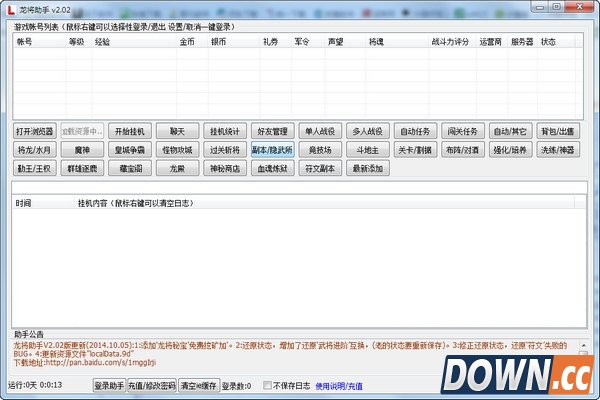Open the 关卡/割据 button

click(x=415, y=150)
